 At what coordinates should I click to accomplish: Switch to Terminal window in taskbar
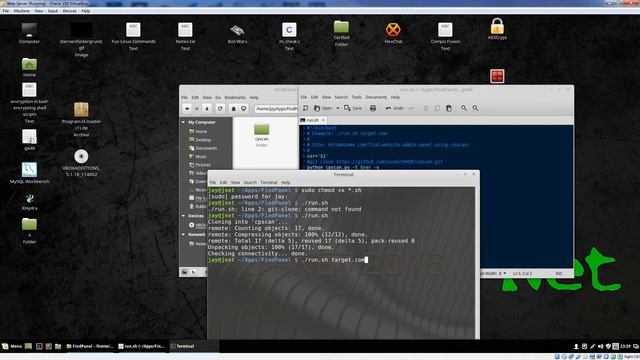[x=193, y=346]
